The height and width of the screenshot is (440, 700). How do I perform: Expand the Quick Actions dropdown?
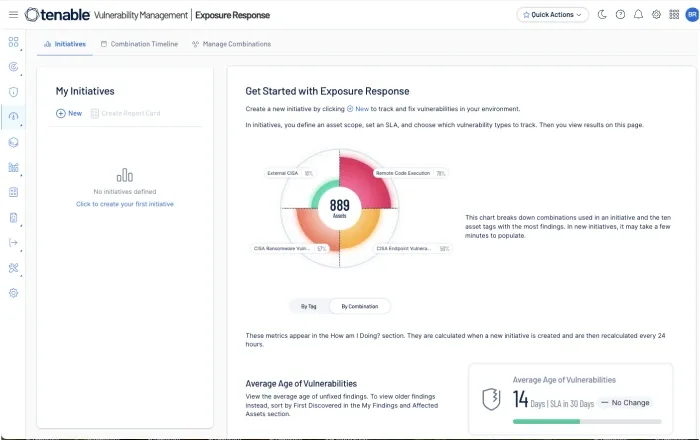(553, 15)
